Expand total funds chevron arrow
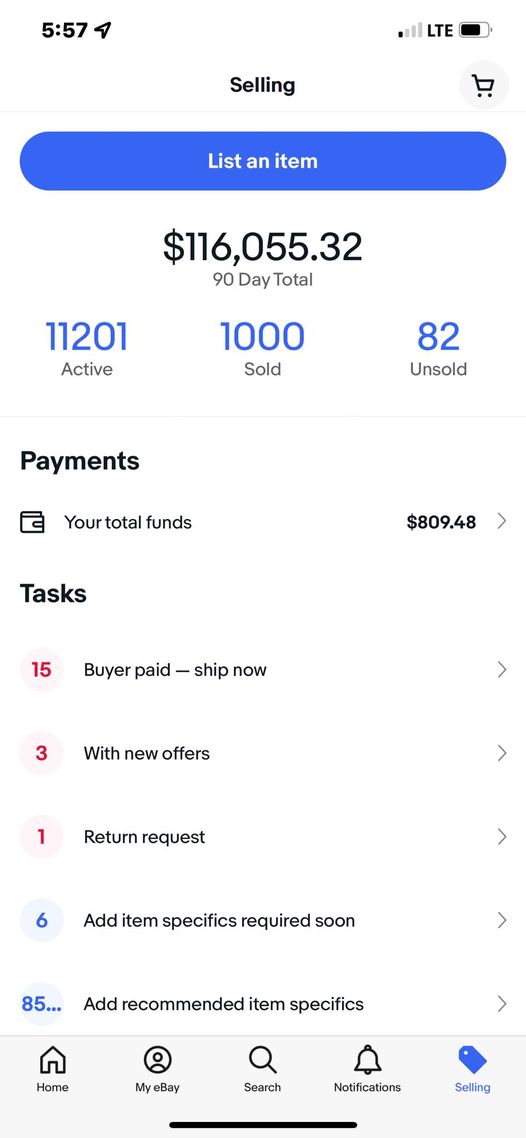This screenshot has width=526, height=1138. (x=501, y=521)
